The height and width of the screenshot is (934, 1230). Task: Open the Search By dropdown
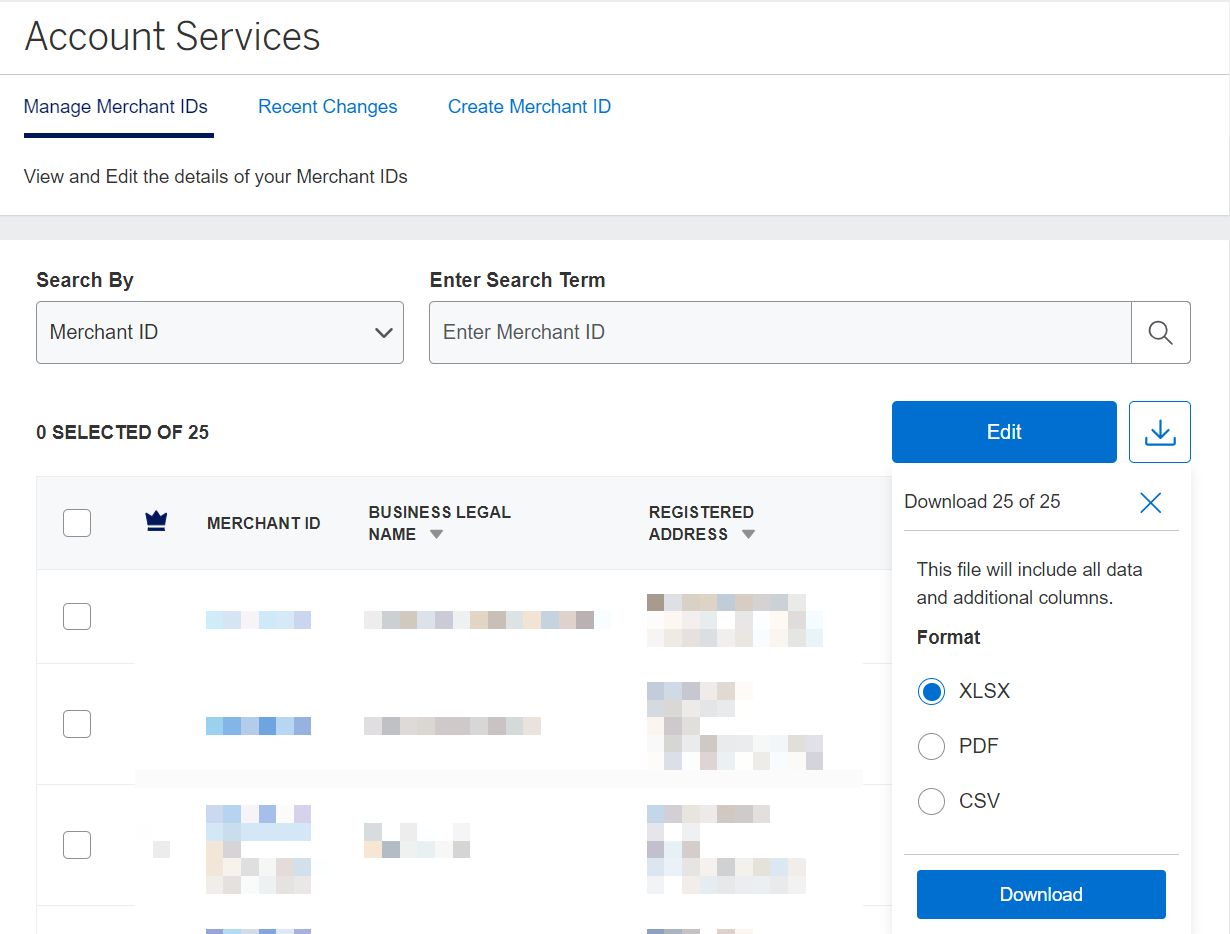(220, 332)
